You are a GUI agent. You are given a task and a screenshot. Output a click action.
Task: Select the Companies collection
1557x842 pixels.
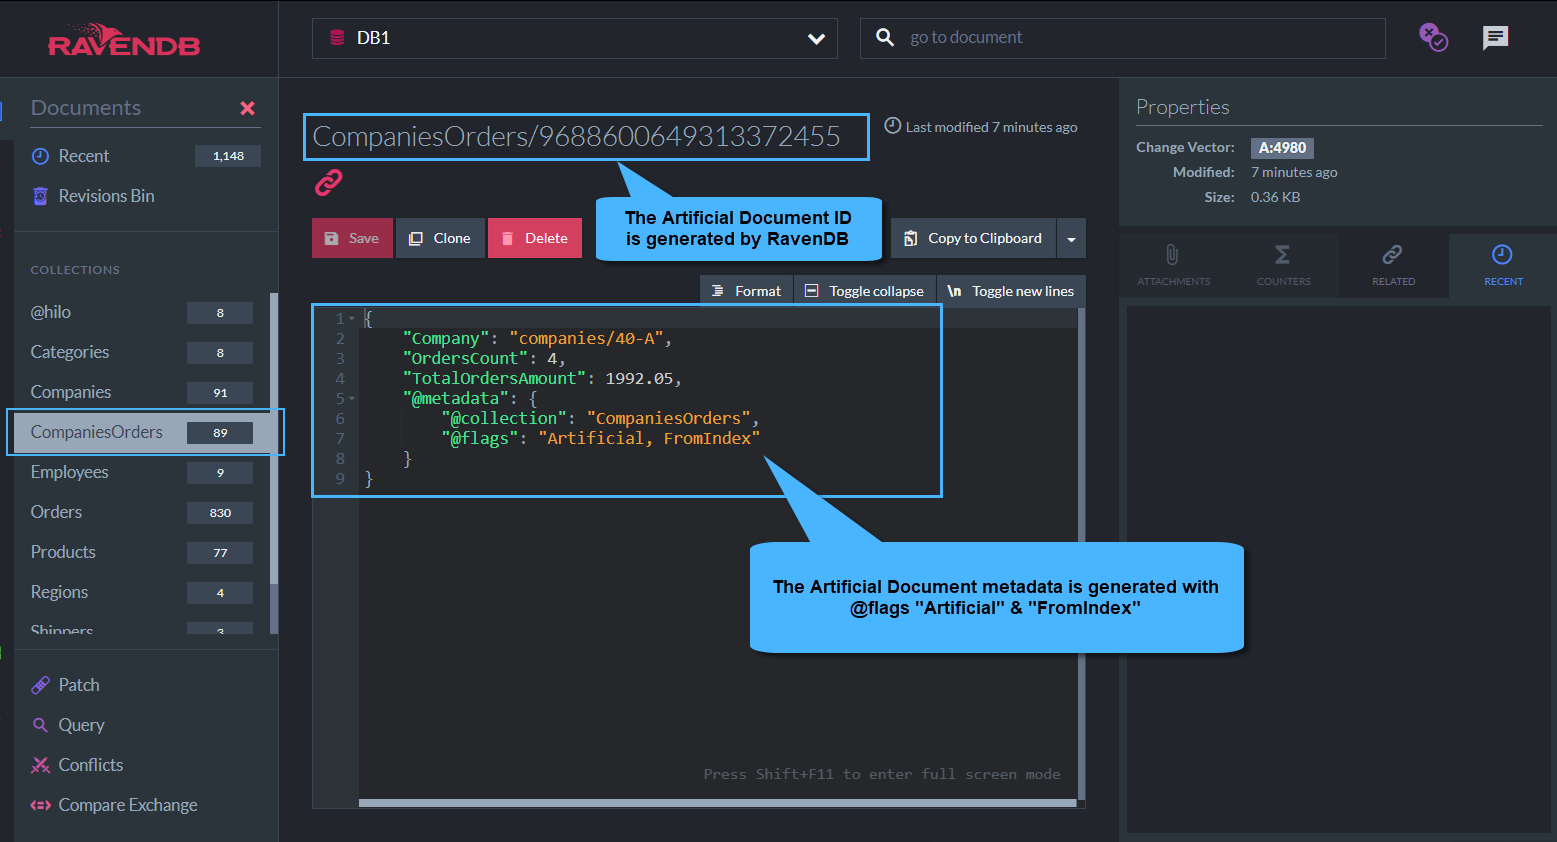(141, 392)
